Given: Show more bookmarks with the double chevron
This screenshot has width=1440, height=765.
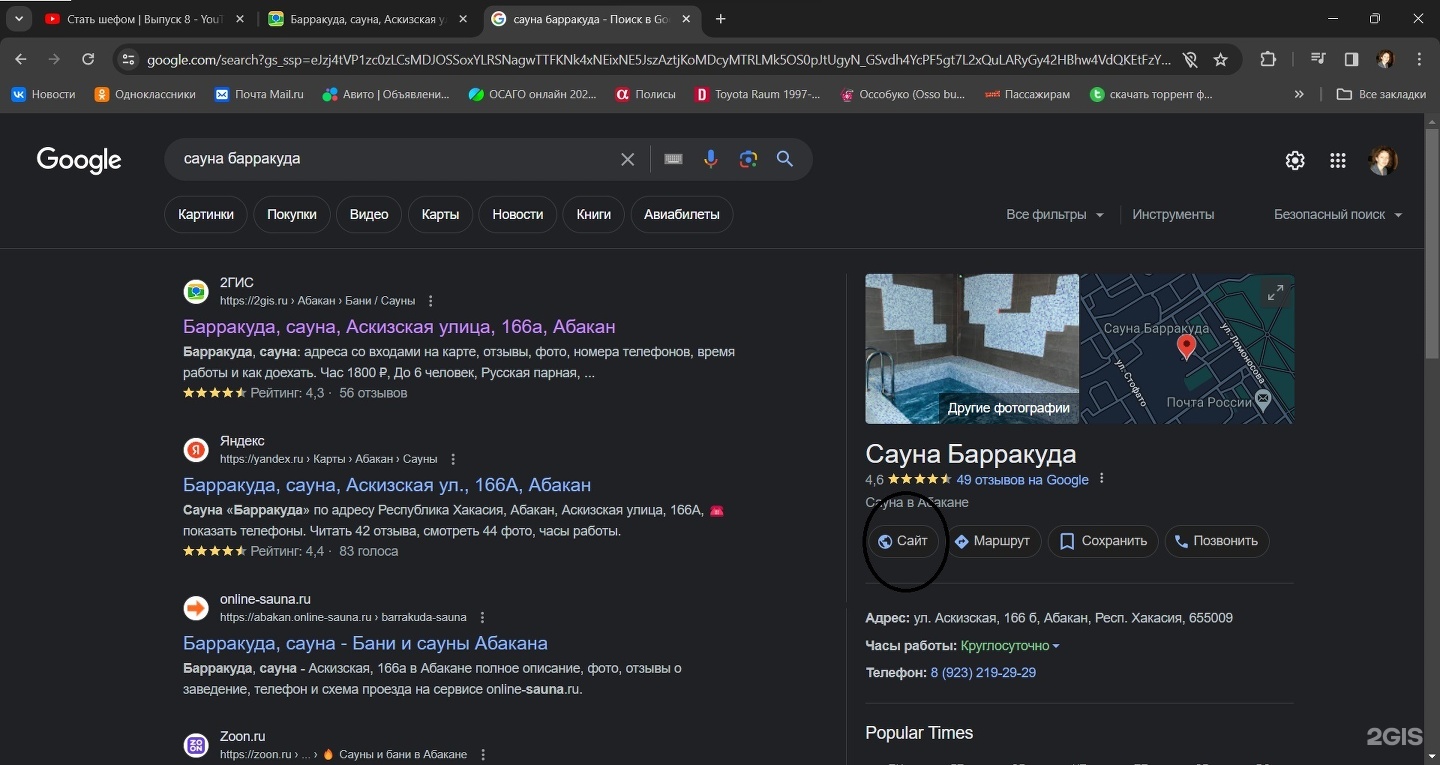Looking at the screenshot, I should point(1299,94).
